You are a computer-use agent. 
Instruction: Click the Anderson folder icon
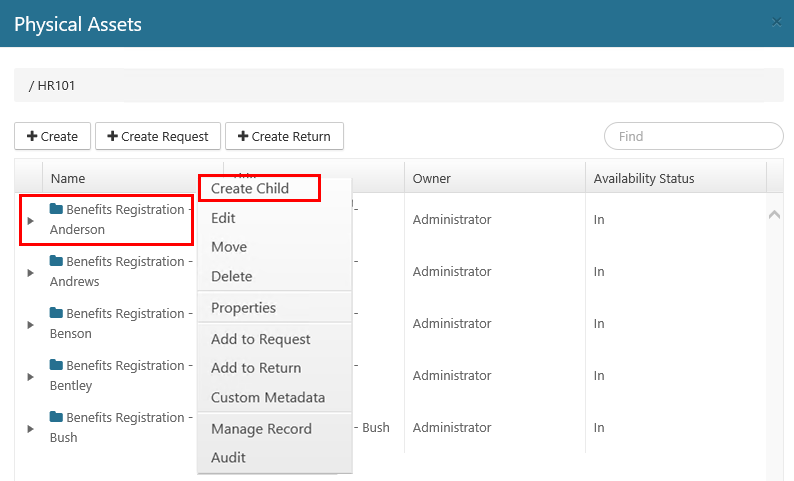(x=57, y=210)
